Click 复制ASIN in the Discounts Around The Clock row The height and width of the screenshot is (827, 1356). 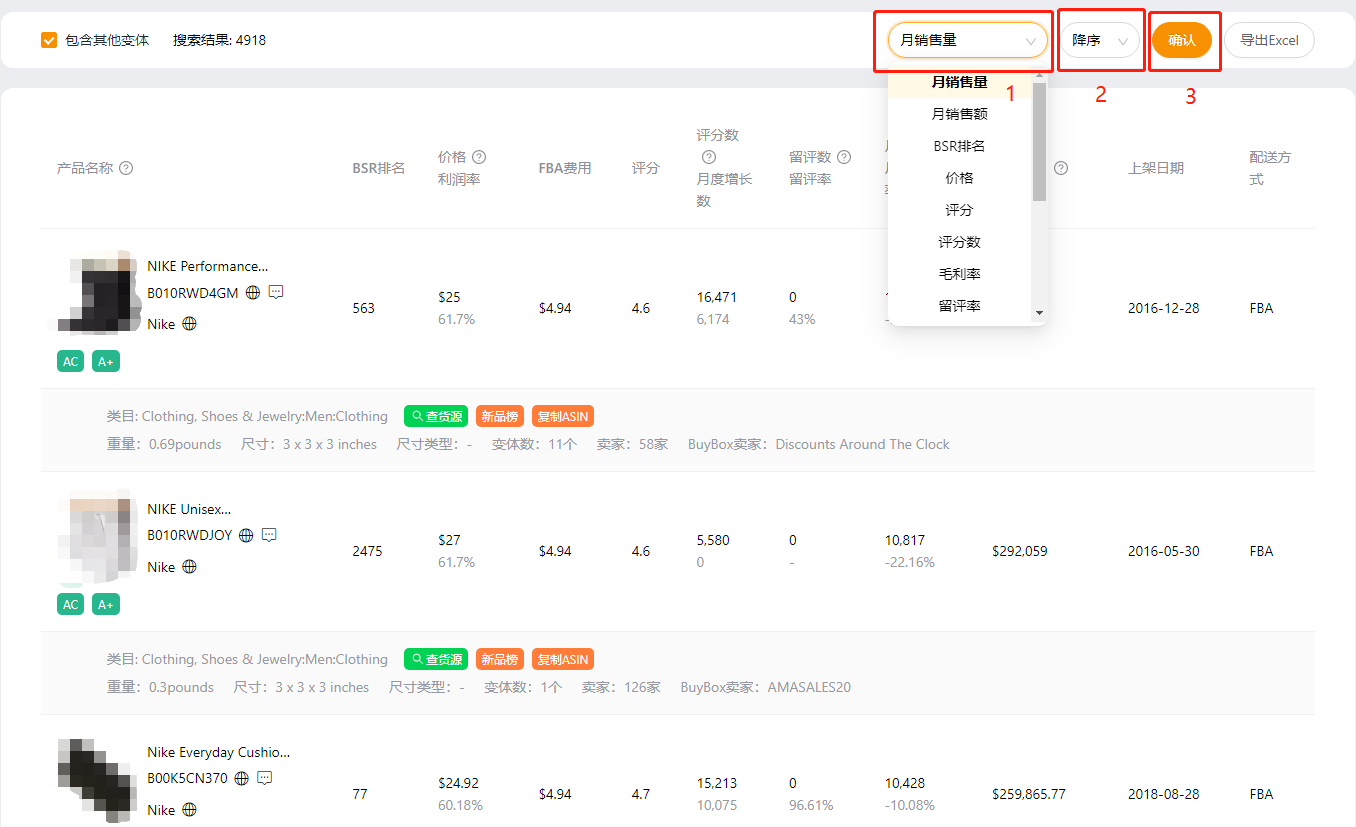point(563,416)
